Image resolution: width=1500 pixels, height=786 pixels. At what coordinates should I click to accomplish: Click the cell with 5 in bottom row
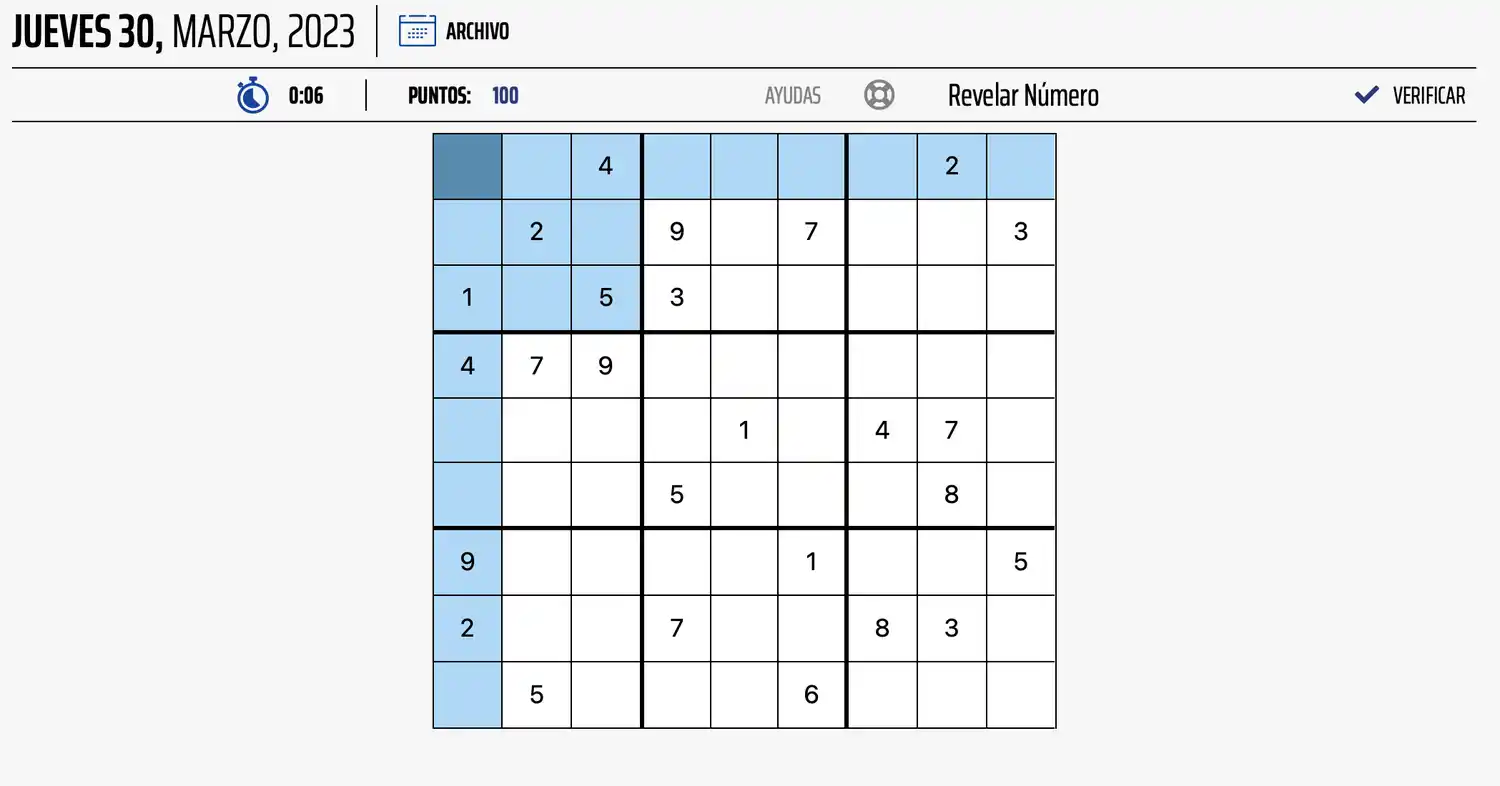(536, 693)
